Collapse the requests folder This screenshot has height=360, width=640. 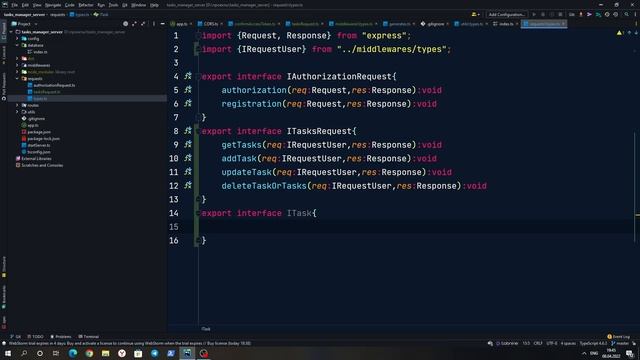click(x=17, y=79)
